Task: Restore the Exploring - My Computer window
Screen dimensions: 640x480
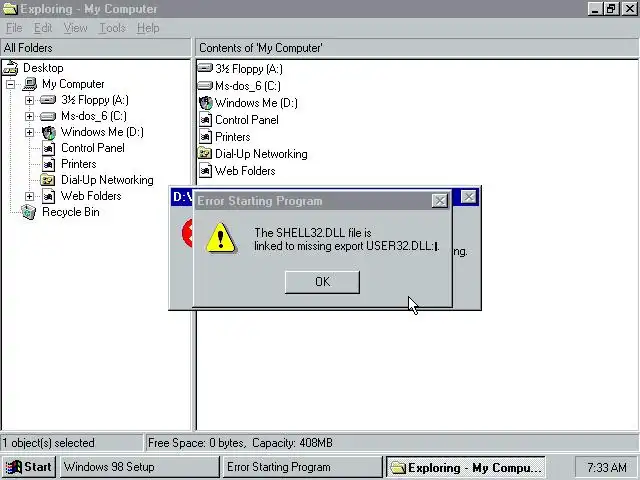Action: [x=611, y=9]
